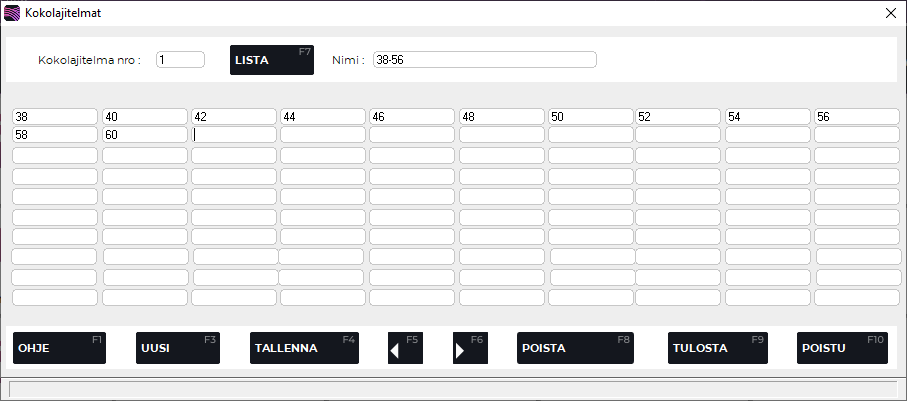The width and height of the screenshot is (907, 401).
Task: Click the Kokolajitelma nro input field
Action: 180,60
